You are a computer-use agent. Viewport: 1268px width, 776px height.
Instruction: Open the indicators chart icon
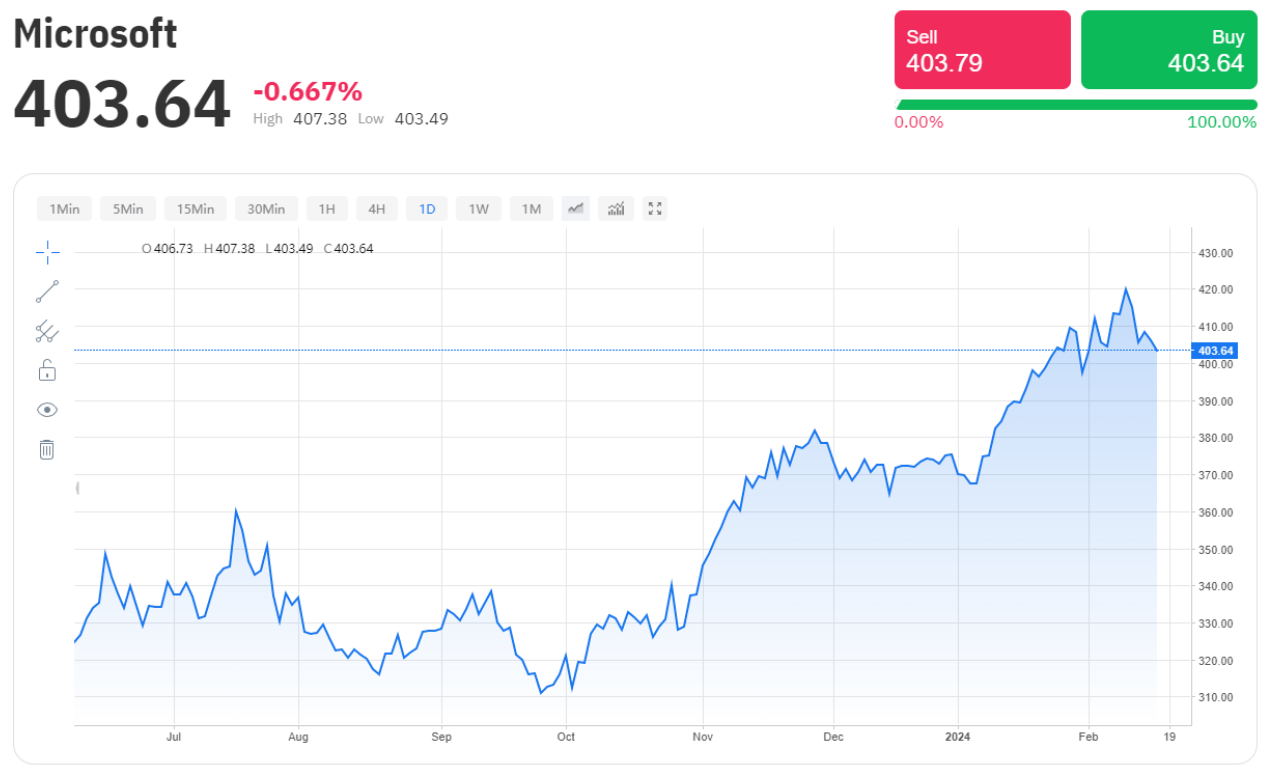(616, 209)
